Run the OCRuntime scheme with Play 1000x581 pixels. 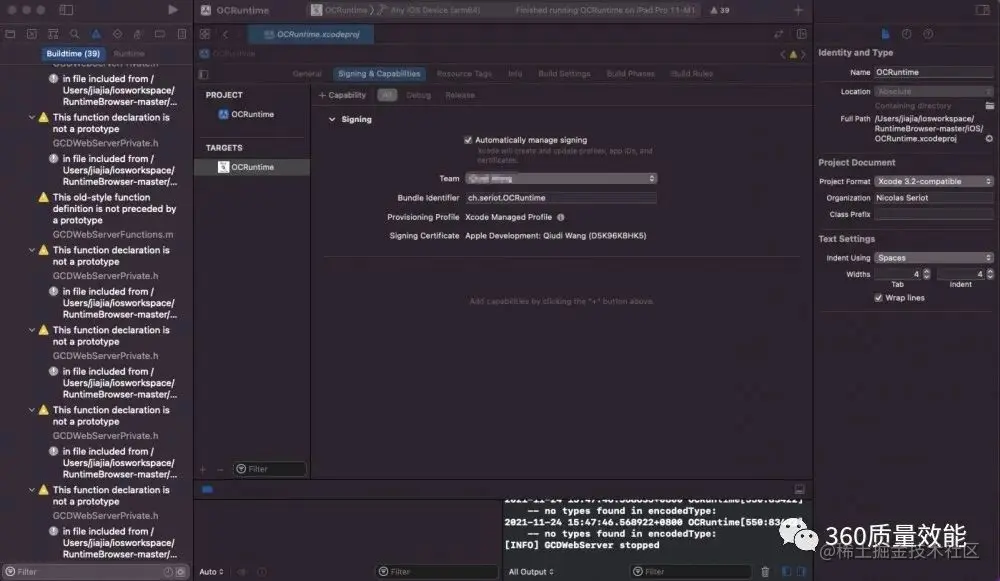point(173,10)
